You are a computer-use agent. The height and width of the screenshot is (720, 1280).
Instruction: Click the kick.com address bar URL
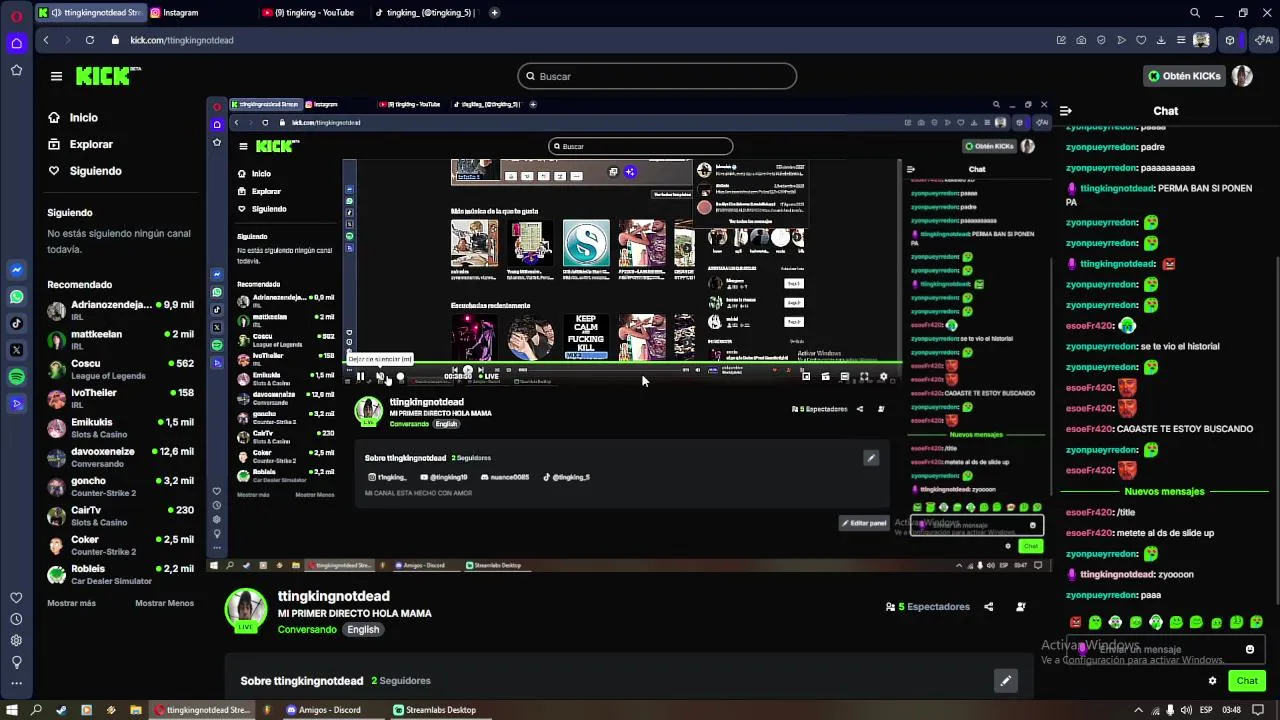pos(182,40)
